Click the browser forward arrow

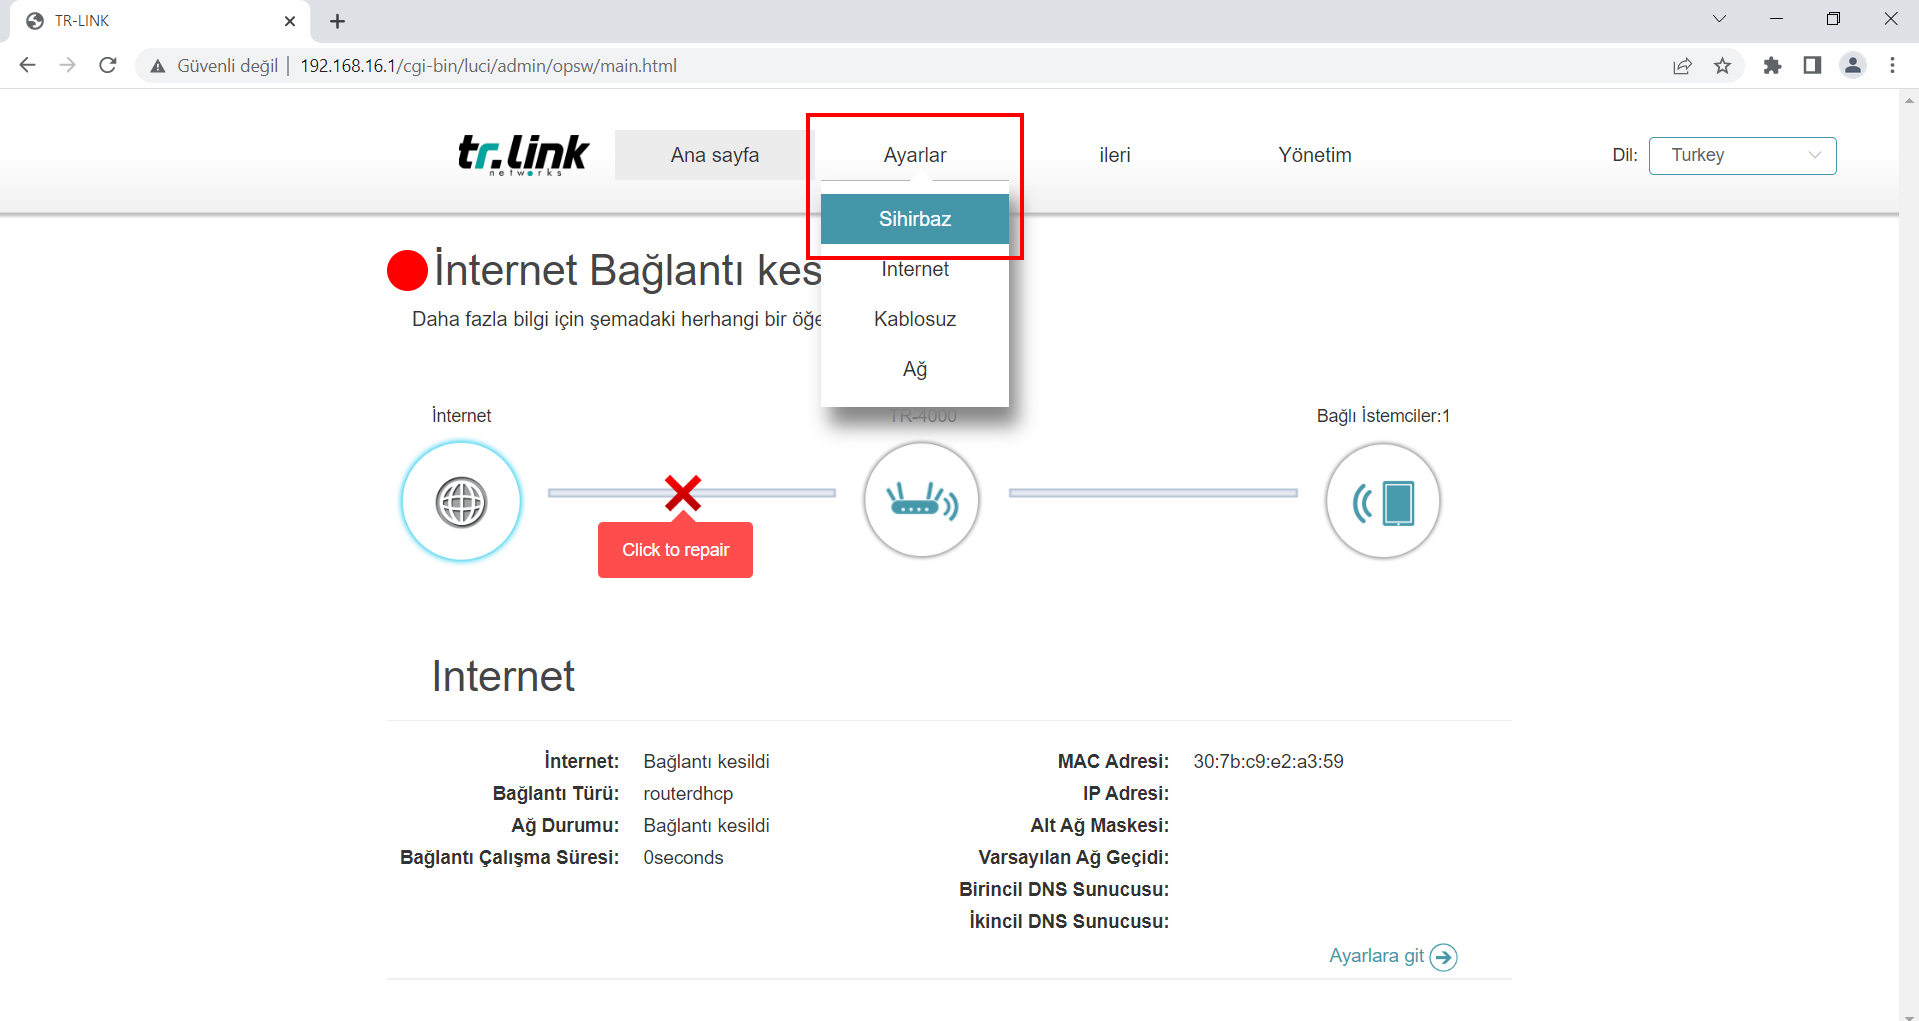click(x=67, y=66)
